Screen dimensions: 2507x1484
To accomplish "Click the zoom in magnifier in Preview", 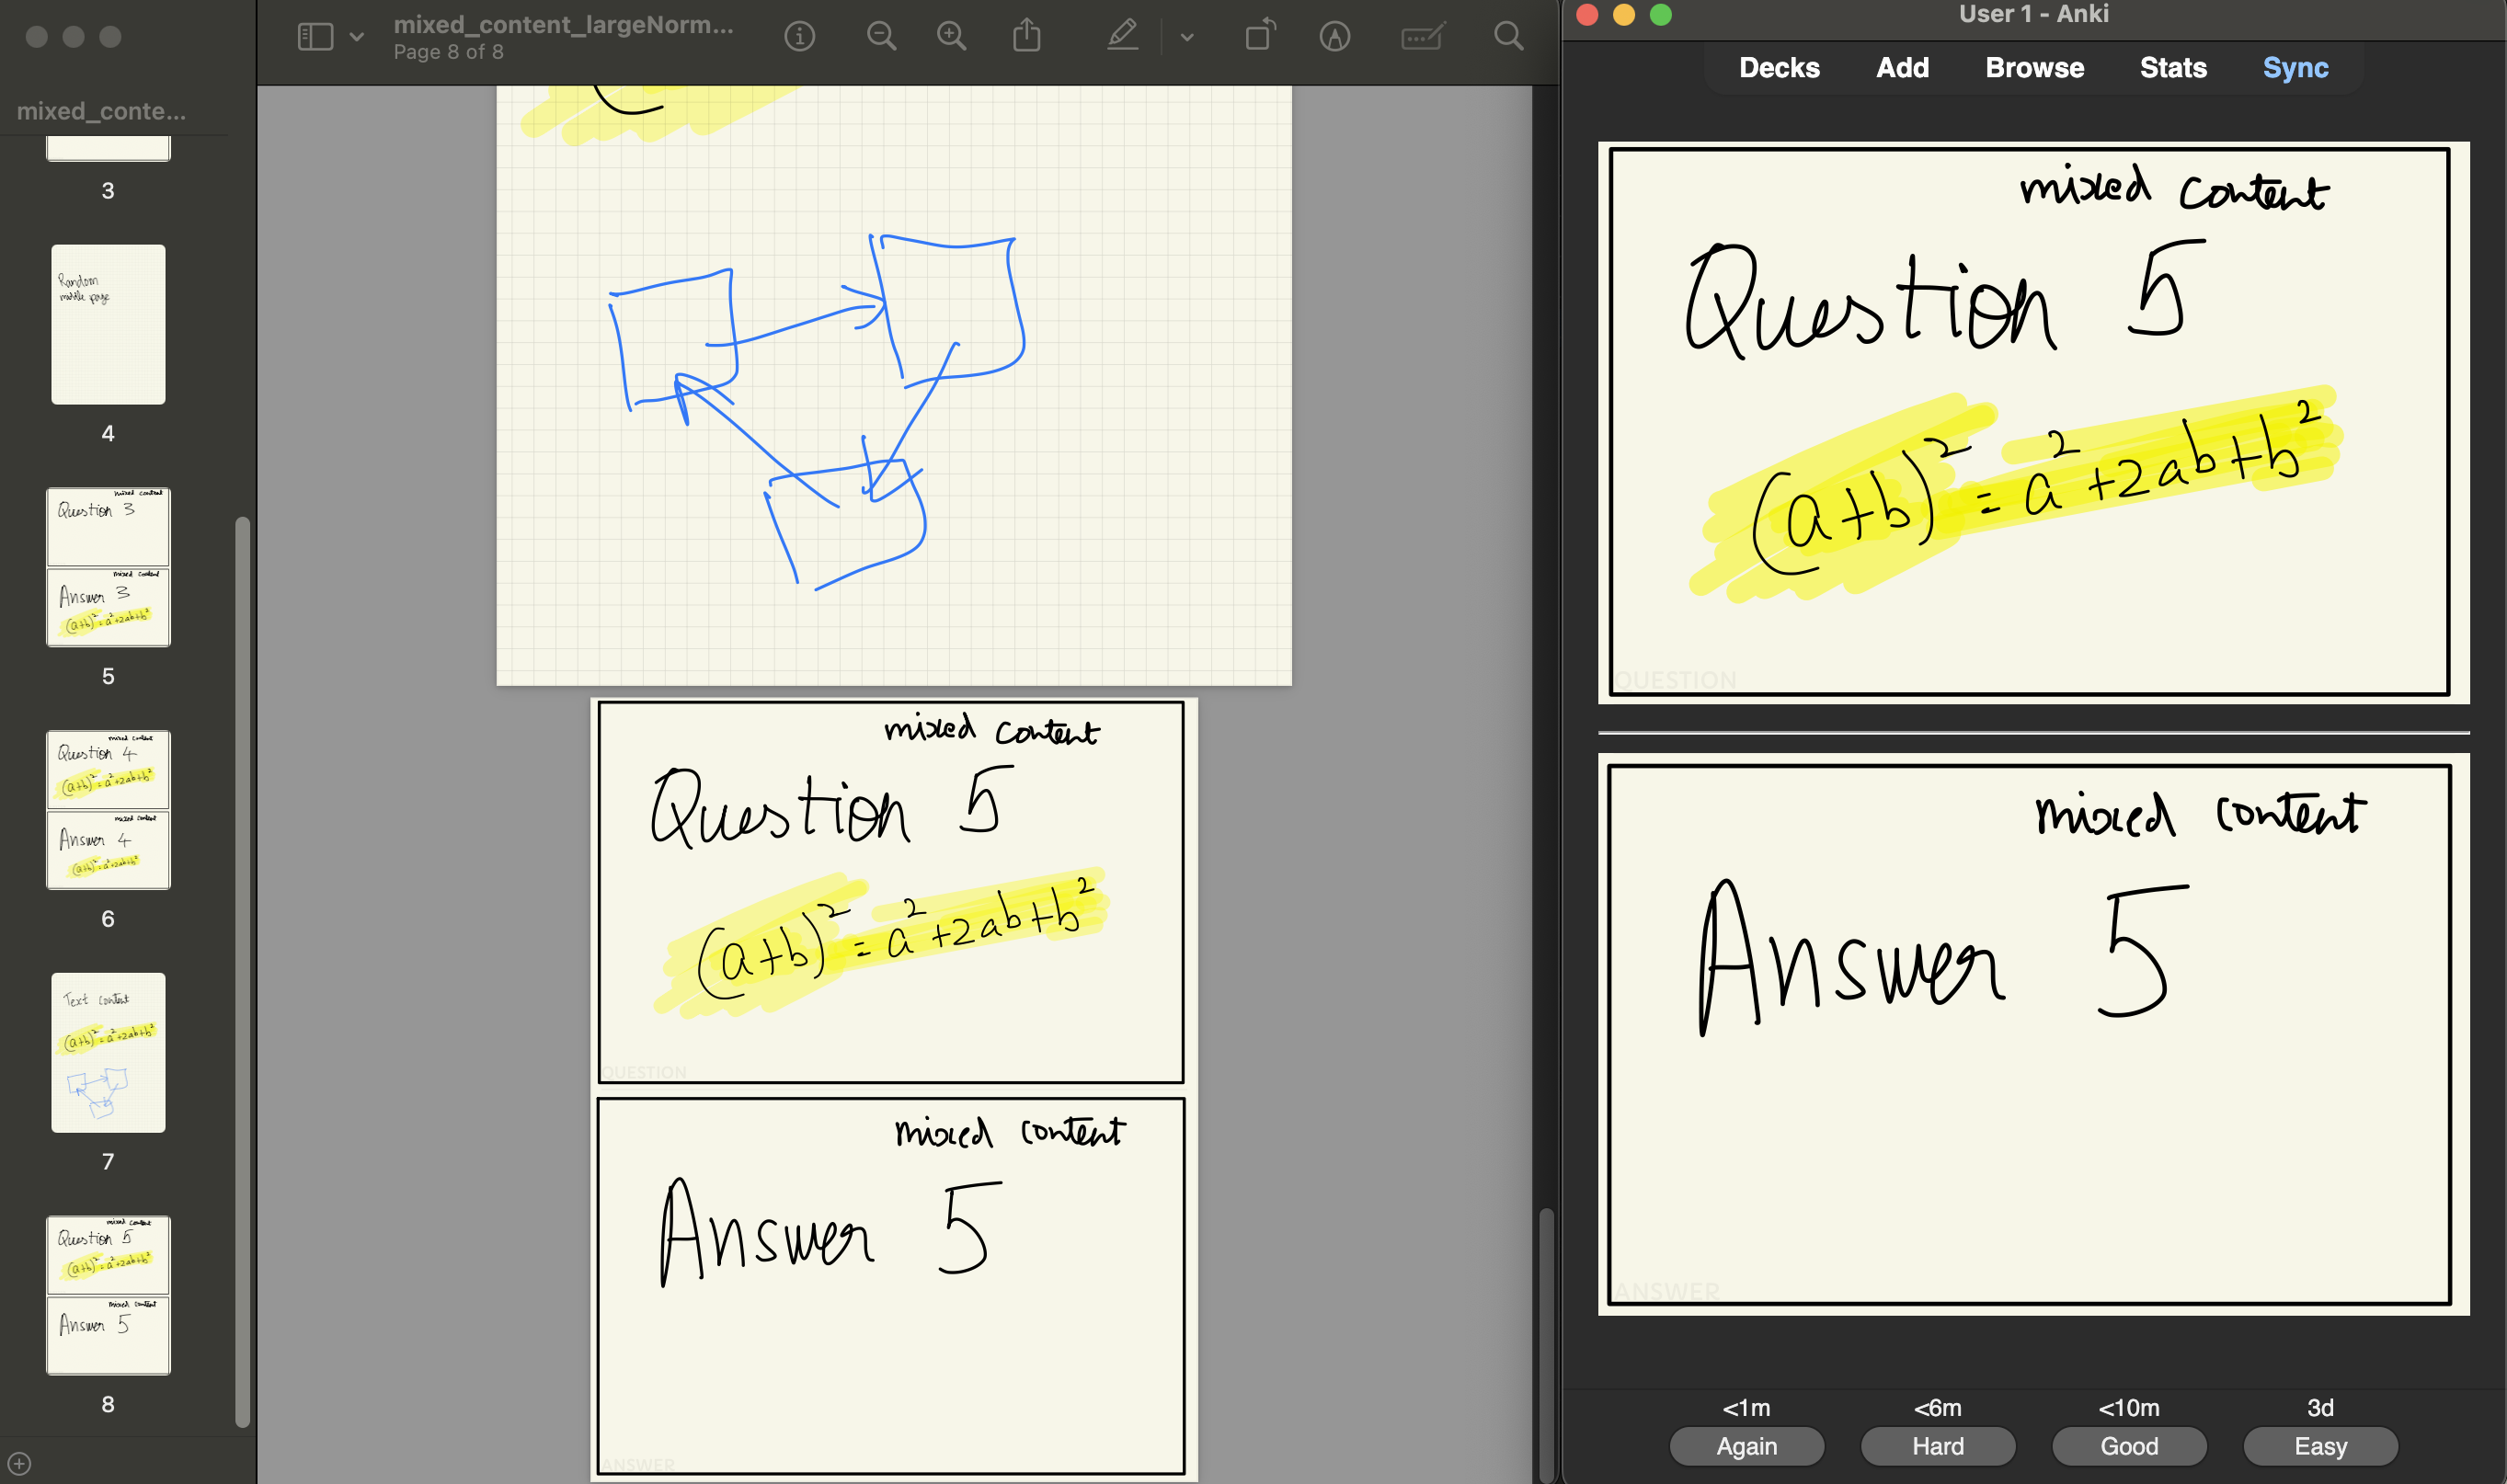I will [x=952, y=37].
